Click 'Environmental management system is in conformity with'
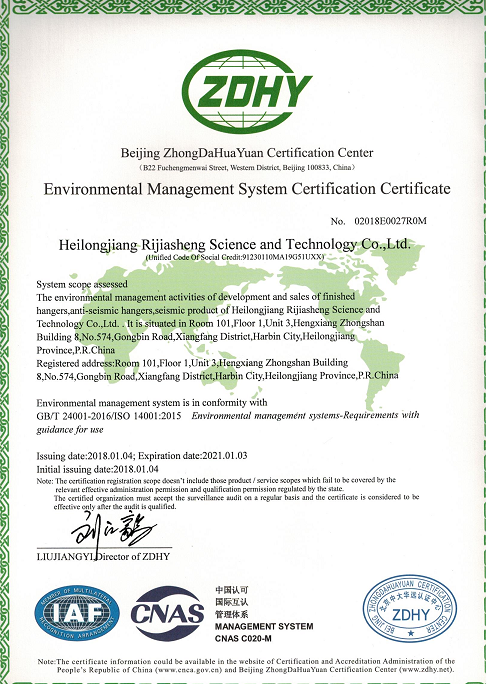This screenshot has width=487, height=684. pos(152,402)
